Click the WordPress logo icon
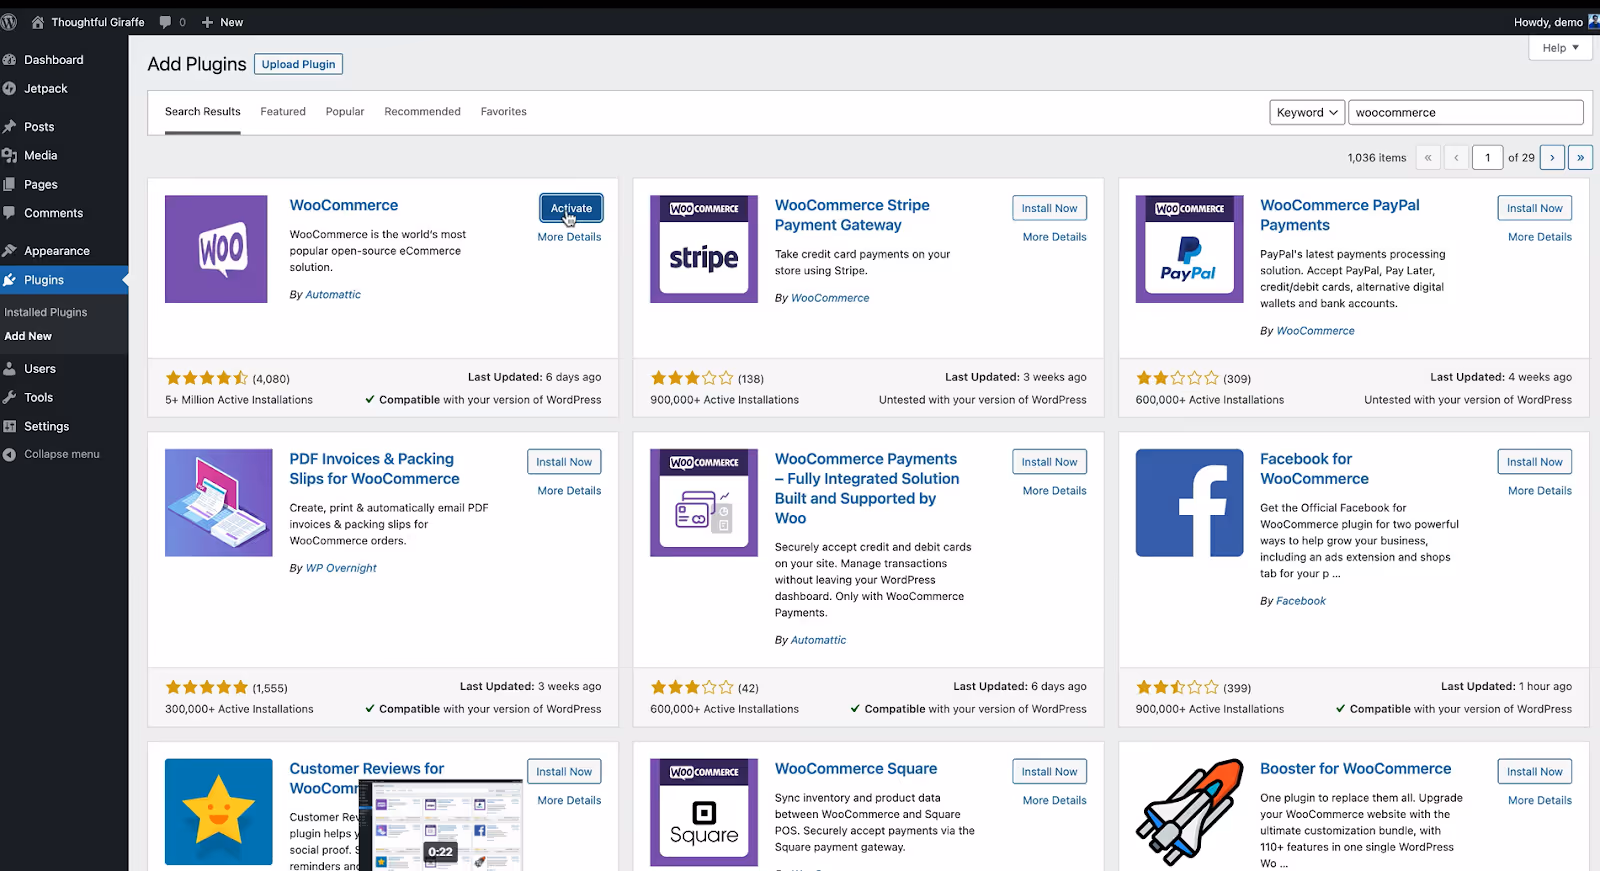 [x=9, y=21]
